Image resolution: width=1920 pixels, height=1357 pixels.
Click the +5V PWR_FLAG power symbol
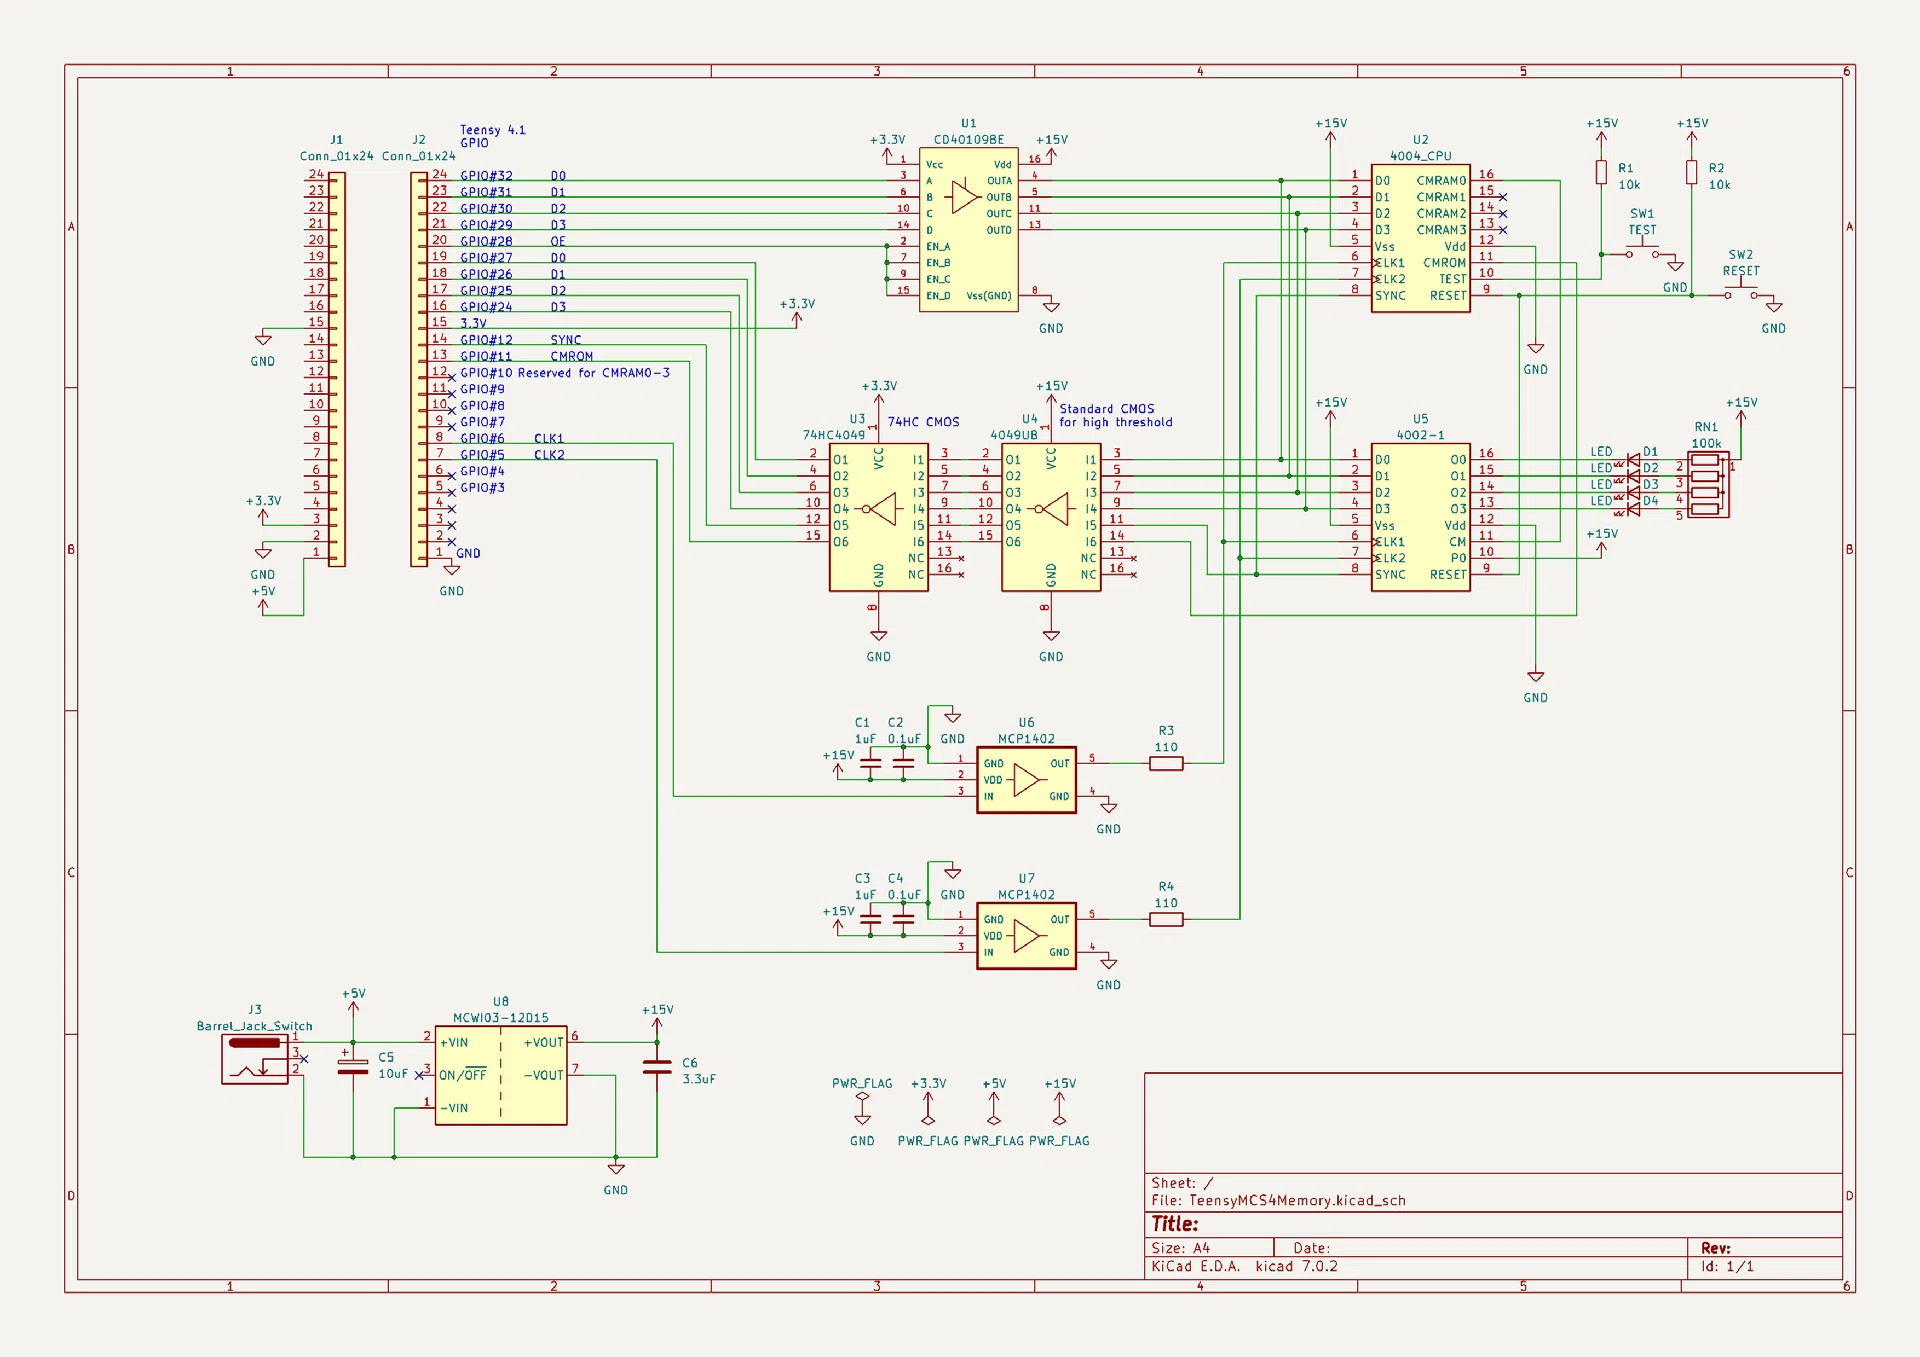(x=994, y=1108)
